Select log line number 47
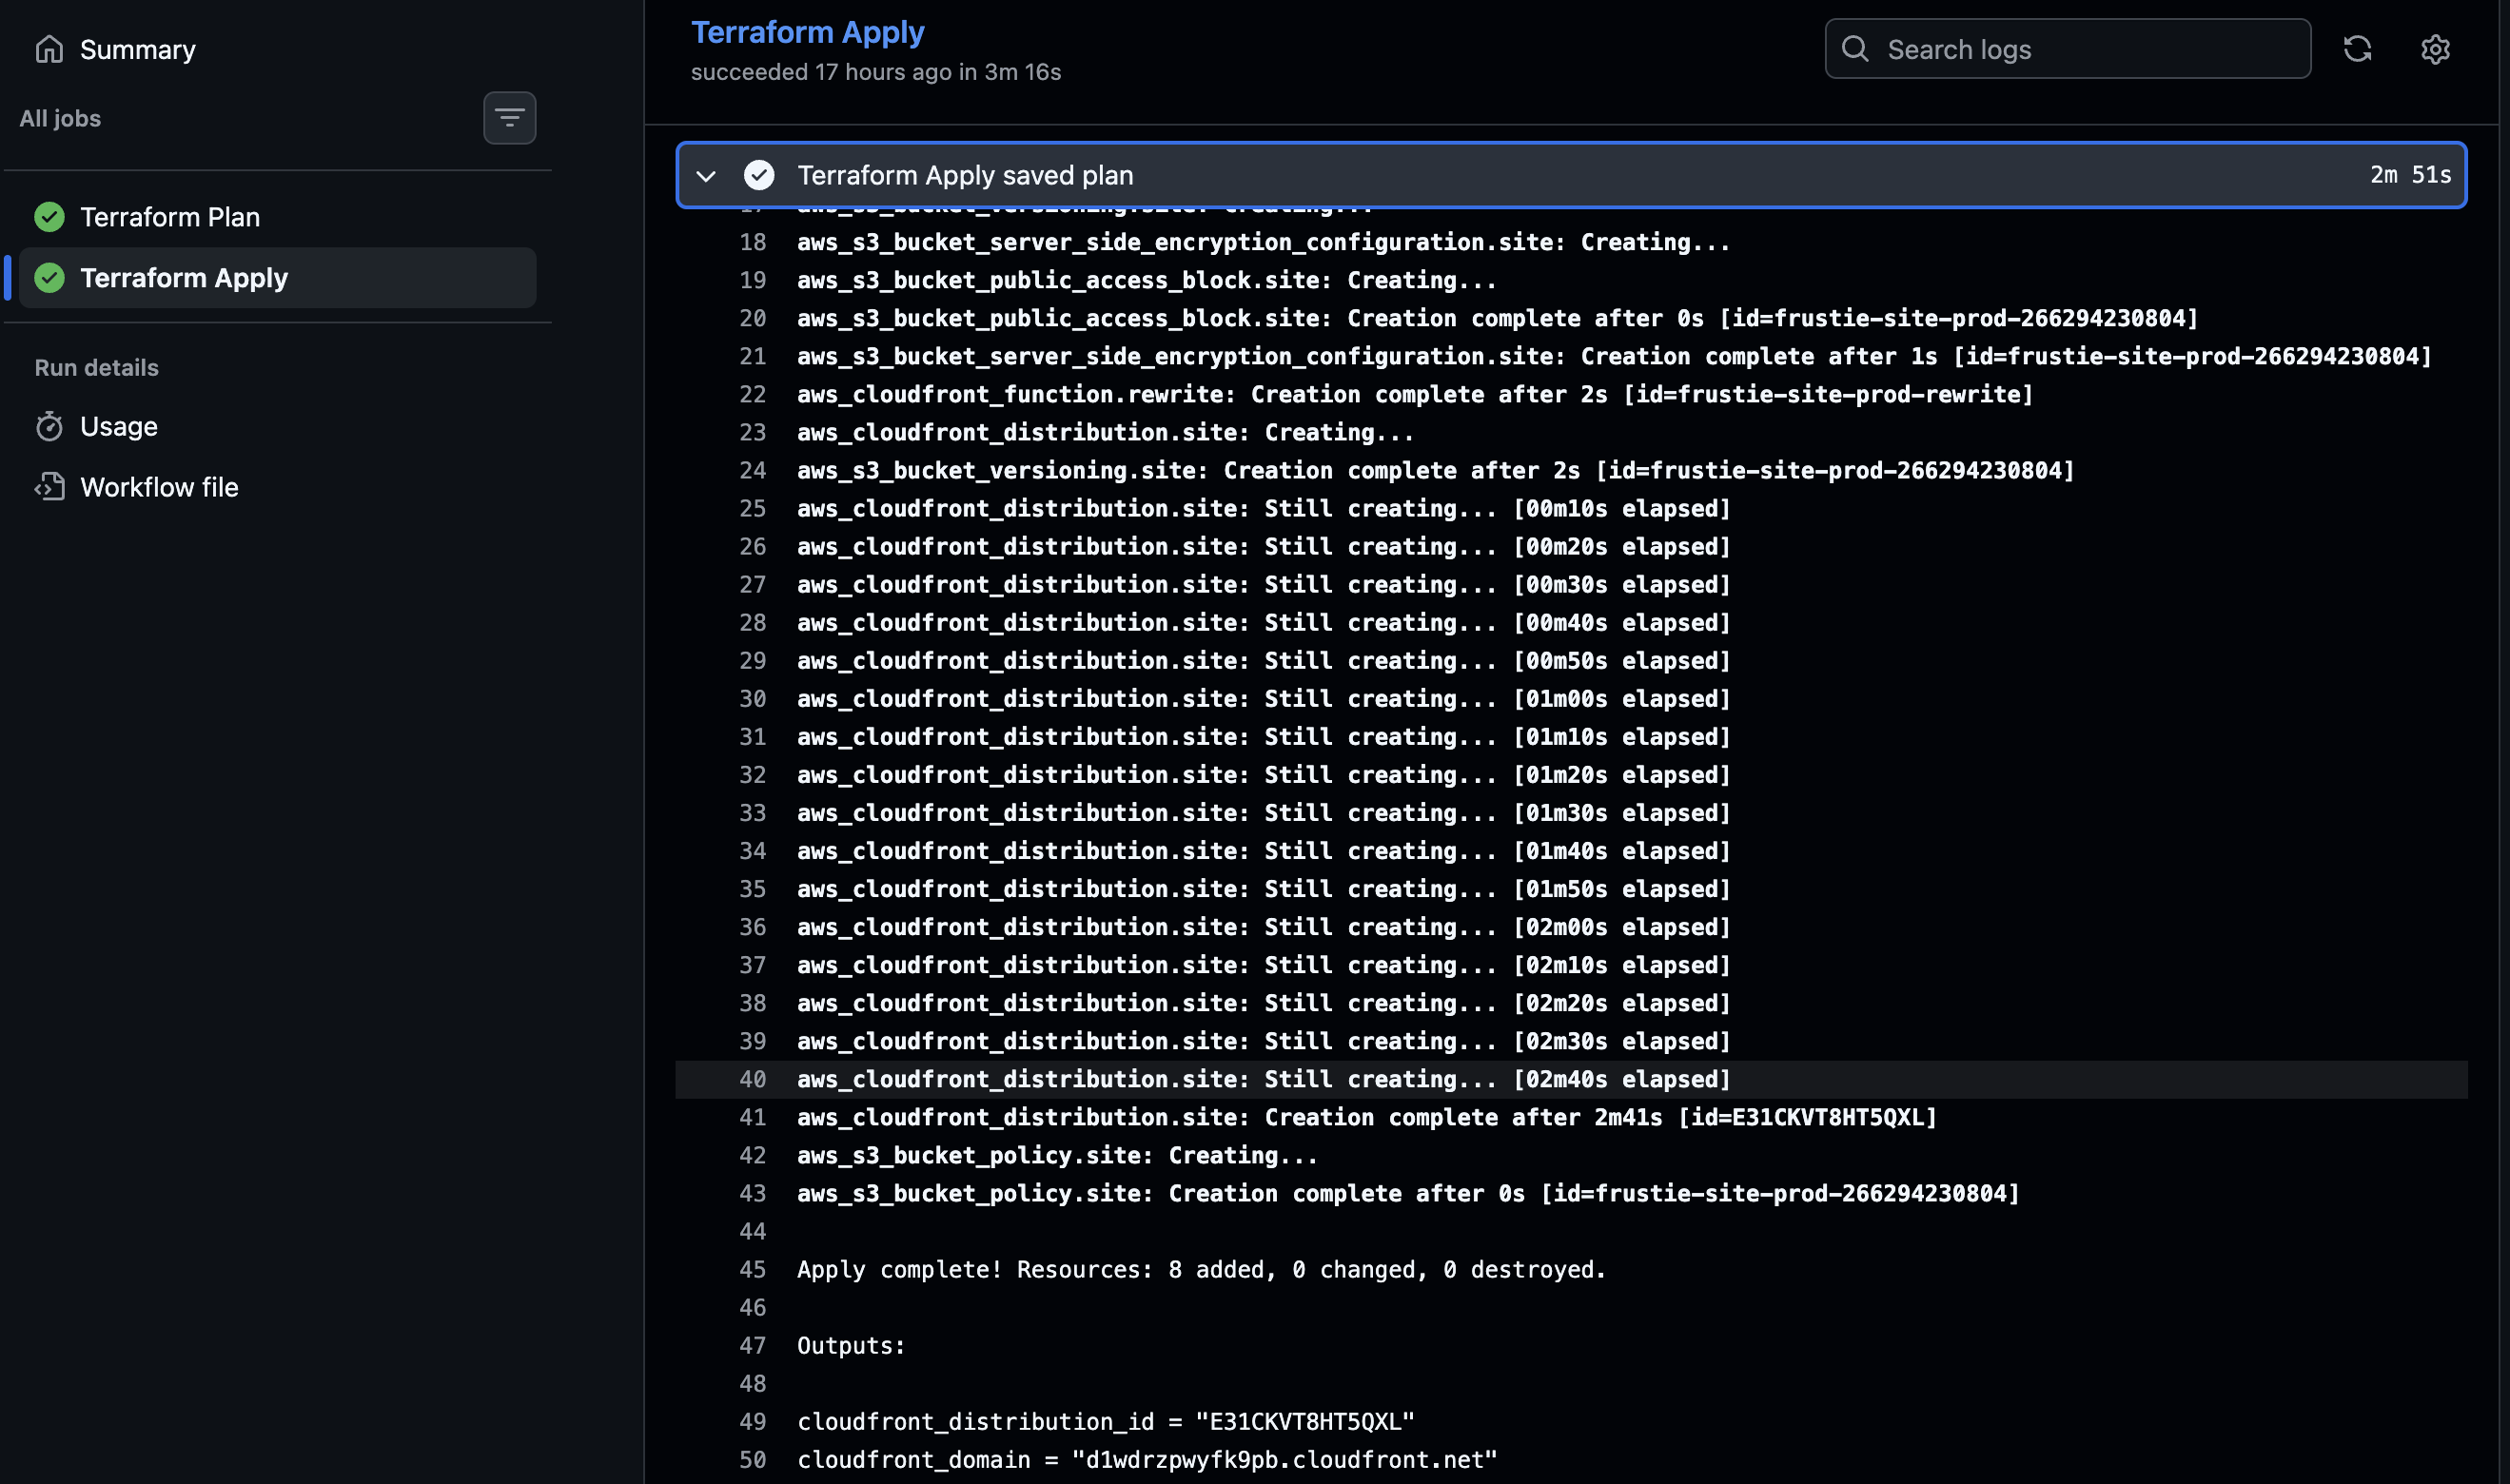The height and width of the screenshot is (1484, 2510). [x=752, y=1346]
